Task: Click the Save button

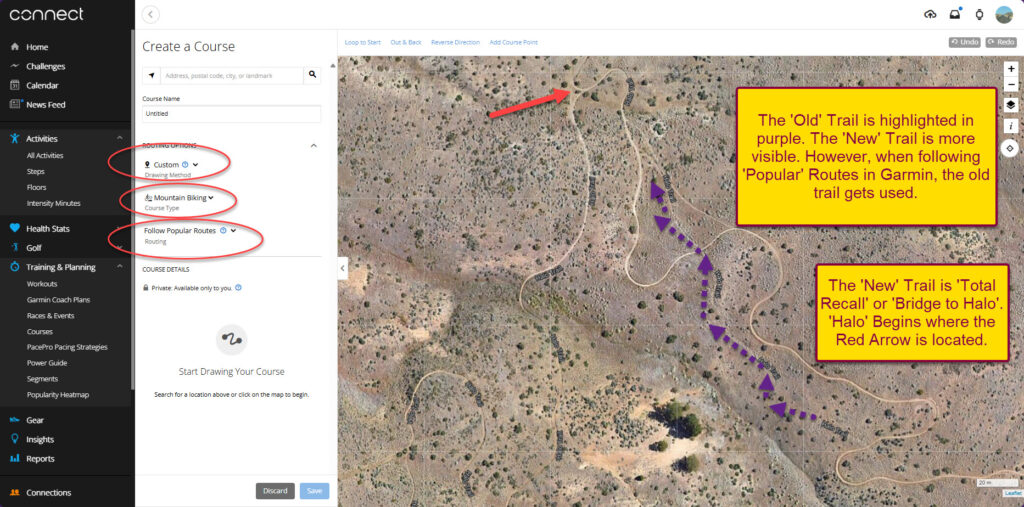Action: 314,491
